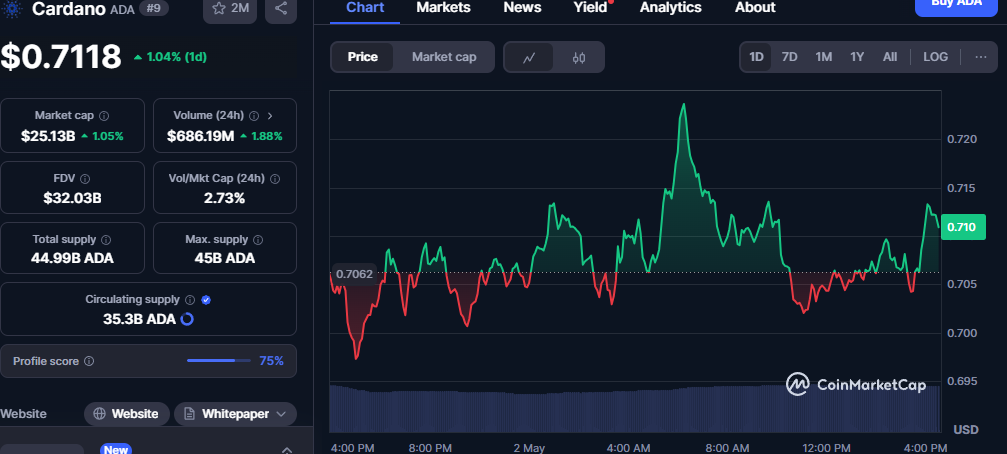Select 1D time range
Image resolution: width=1007 pixels, height=454 pixels.
(x=756, y=57)
